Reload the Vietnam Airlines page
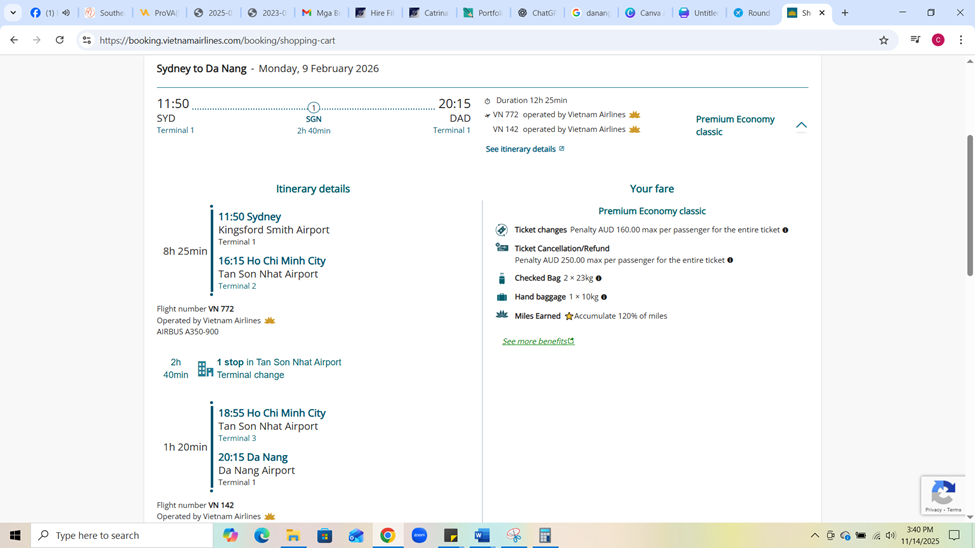The image size is (975, 548). (x=60, y=40)
